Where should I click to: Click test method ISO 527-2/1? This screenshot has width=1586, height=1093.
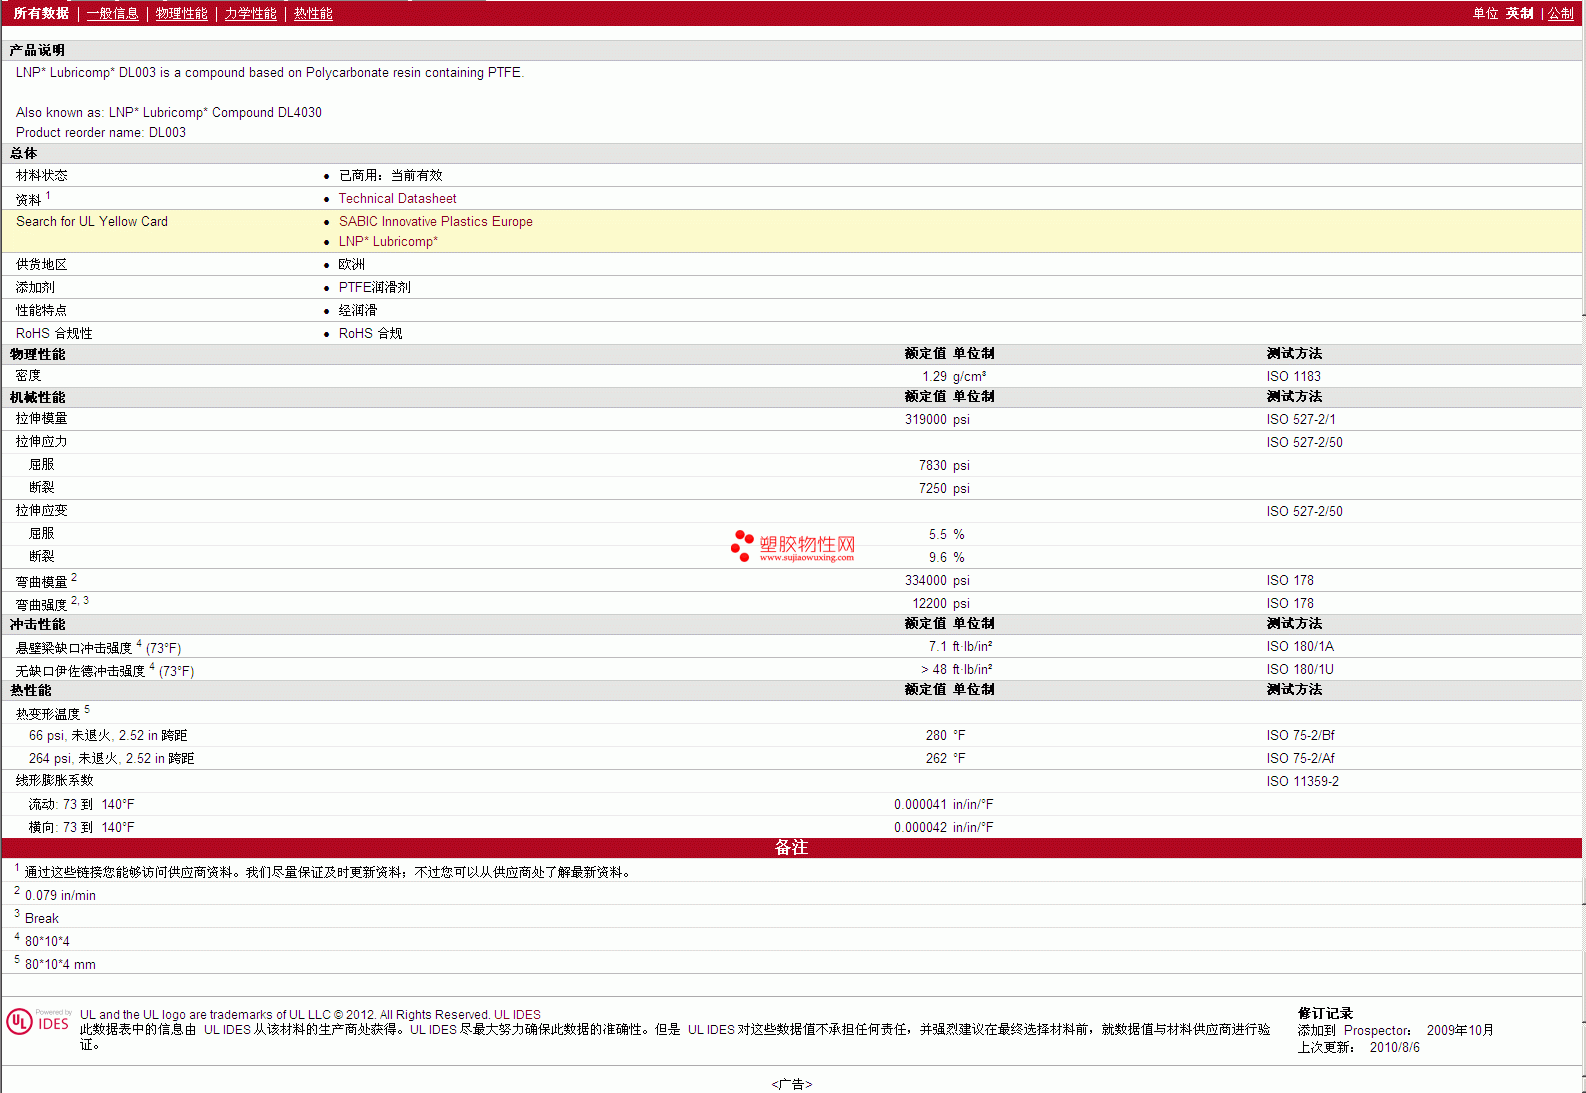tap(1300, 419)
